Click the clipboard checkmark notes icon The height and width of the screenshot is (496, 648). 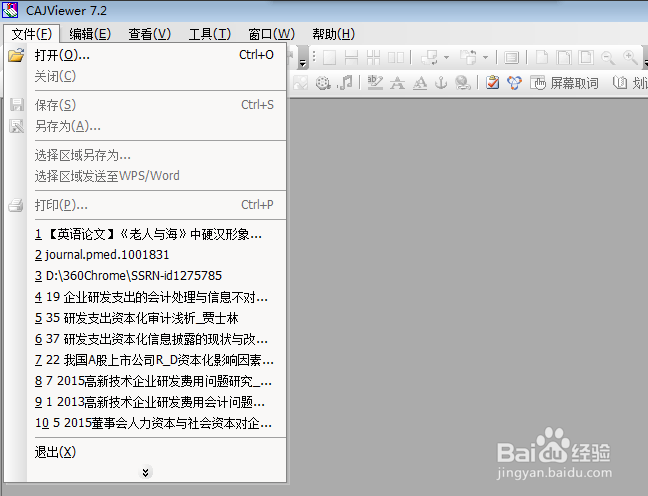492,83
